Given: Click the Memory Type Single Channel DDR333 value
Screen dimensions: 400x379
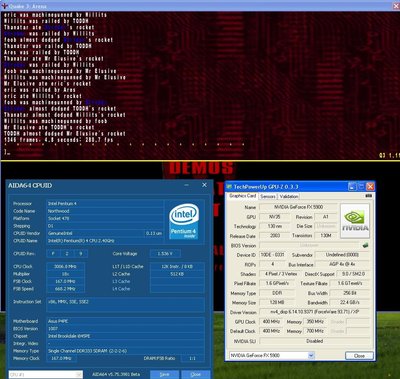Looking at the screenshot, I should (125, 351).
